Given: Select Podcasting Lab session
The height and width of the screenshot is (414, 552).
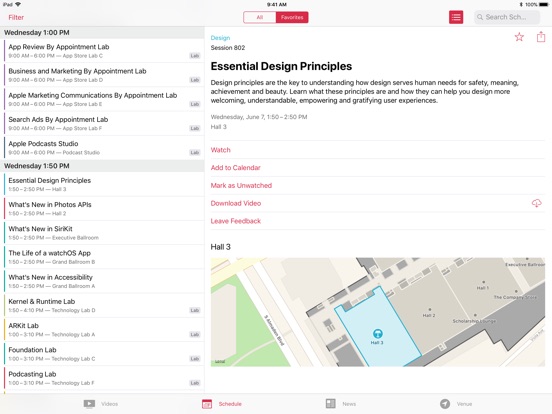Looking at the screenshot, I should pos(102,378).
